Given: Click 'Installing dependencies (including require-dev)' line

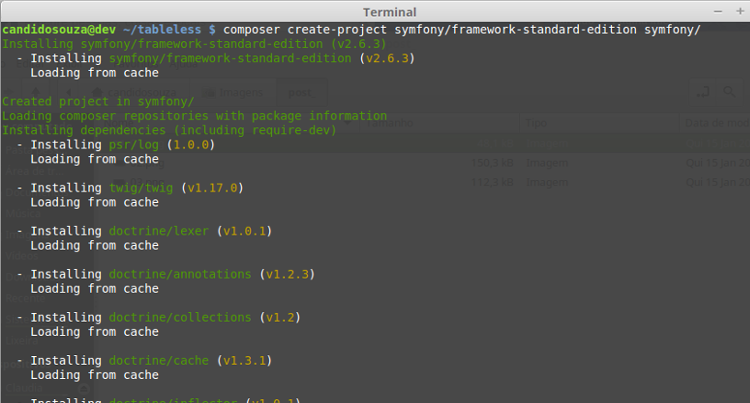Looking at the screenshot, I should [x=169, y=130].
